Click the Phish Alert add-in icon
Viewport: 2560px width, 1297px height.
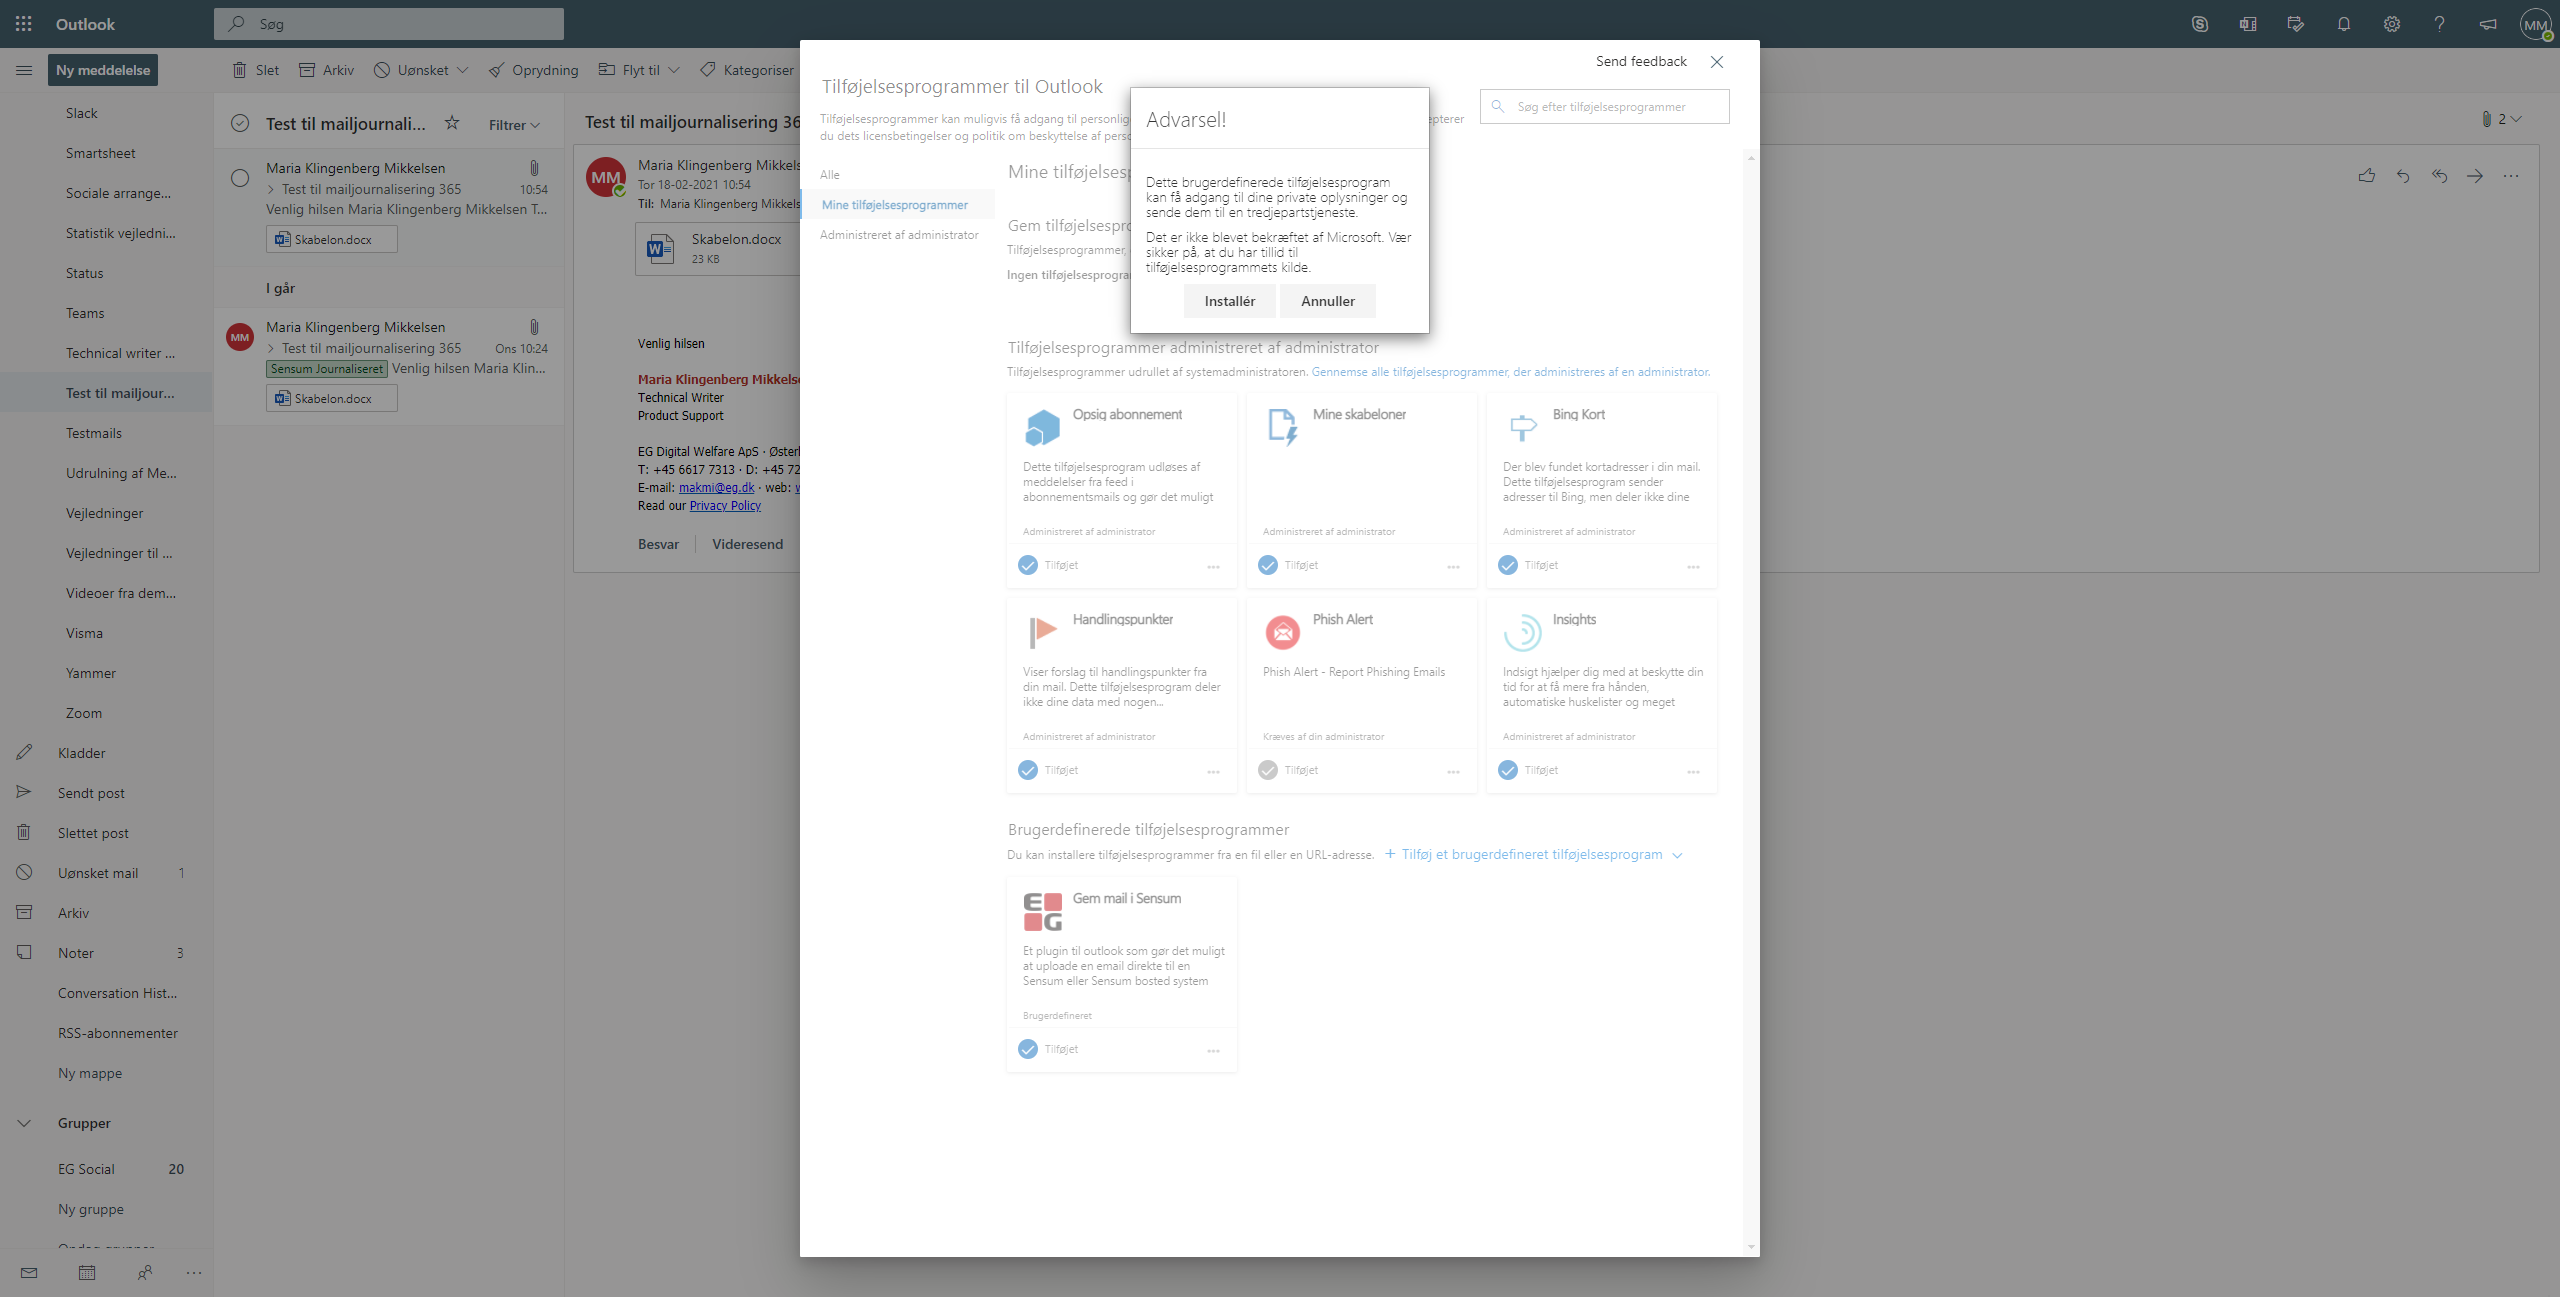tap(1283, 632)
